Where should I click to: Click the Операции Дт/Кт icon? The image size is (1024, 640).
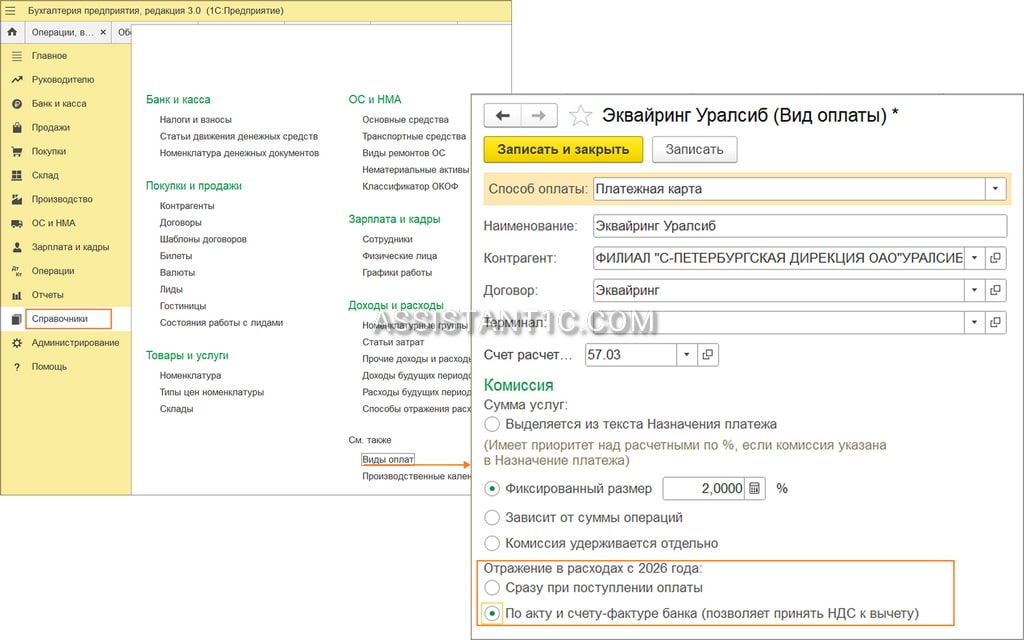[17, 271]
